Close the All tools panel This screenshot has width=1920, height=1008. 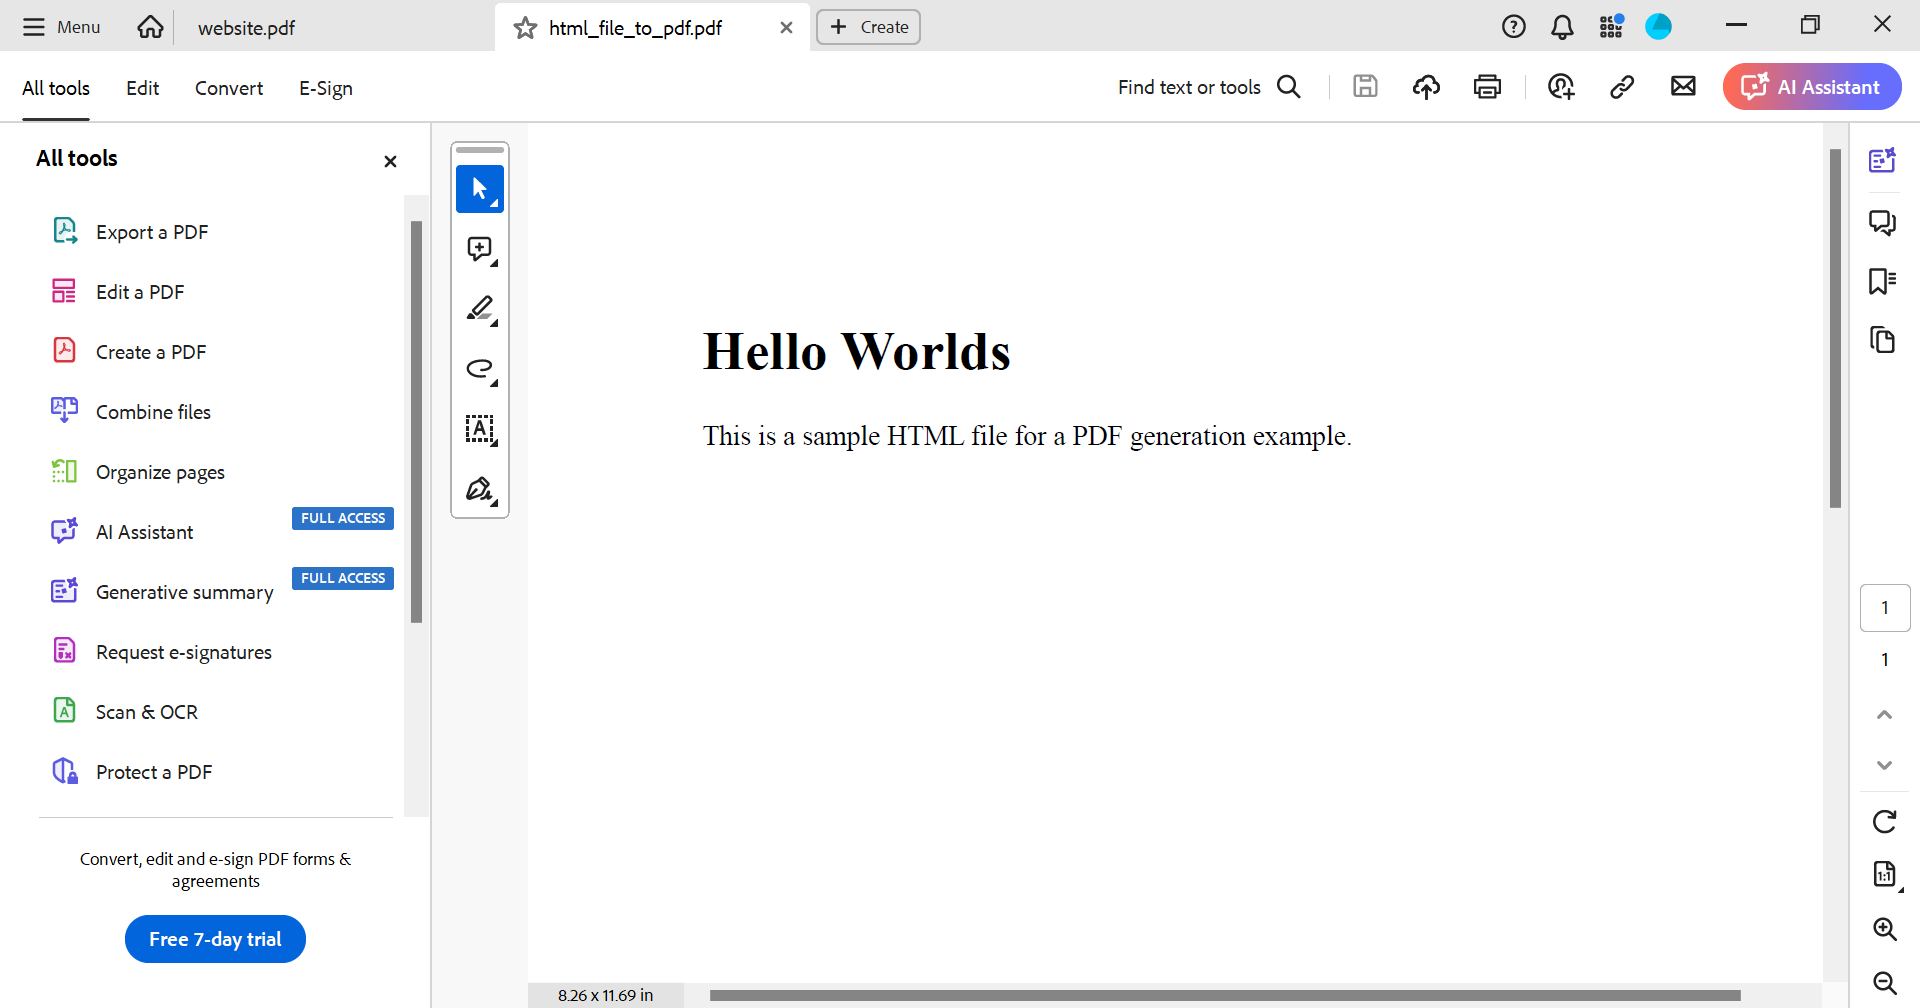click(390, 161)
